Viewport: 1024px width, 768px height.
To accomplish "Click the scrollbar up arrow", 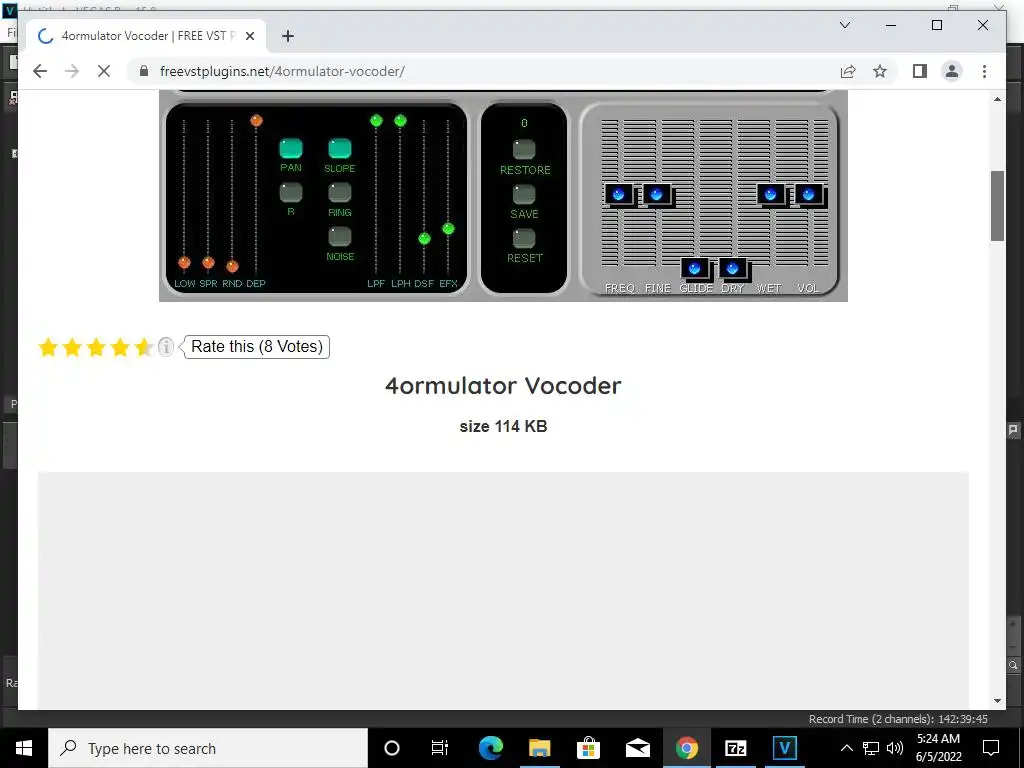I will 997,99.
